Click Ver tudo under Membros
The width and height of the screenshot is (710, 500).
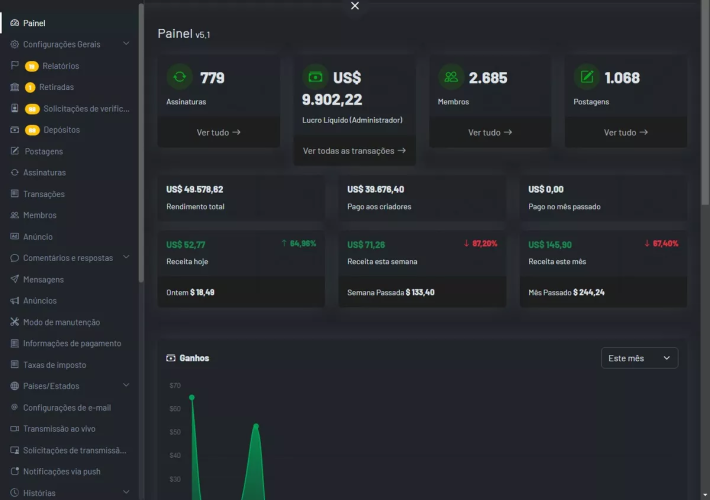pyautogui.click(x=490, y=132)
